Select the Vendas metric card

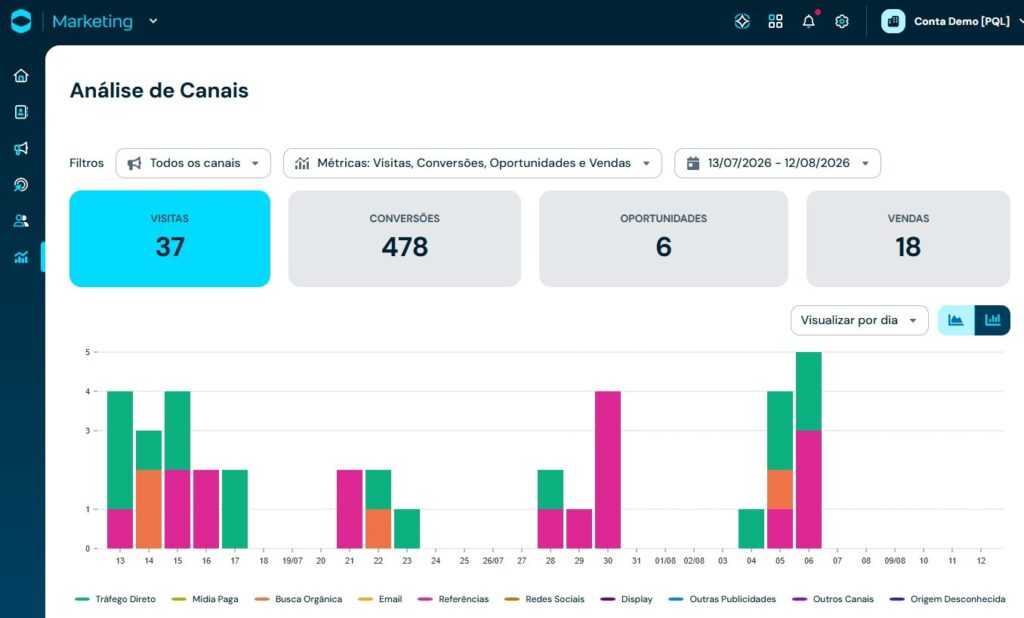coord(908,238)
